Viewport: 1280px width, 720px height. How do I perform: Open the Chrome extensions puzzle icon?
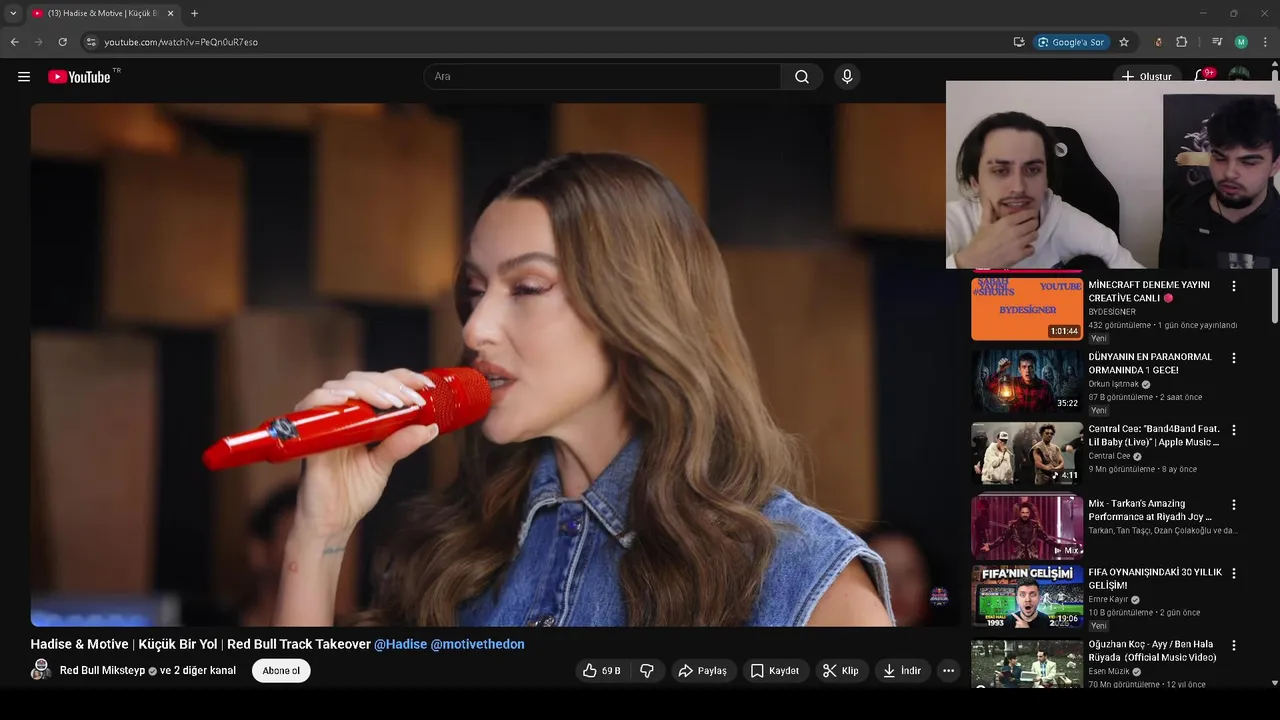point(1181,42)
